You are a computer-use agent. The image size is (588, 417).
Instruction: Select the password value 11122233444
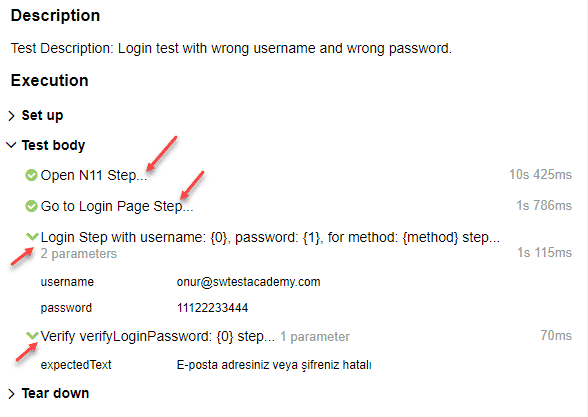(212, 308)
